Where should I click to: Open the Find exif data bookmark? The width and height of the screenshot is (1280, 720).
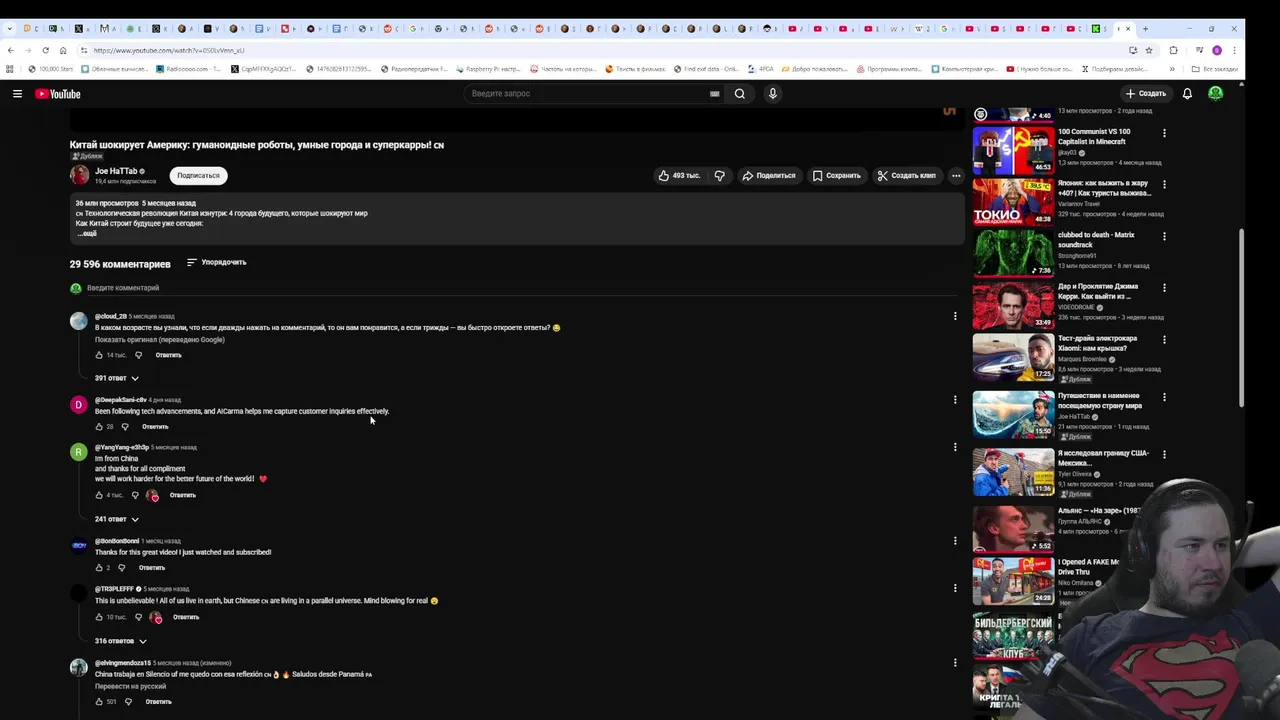(x=706, y=69)
